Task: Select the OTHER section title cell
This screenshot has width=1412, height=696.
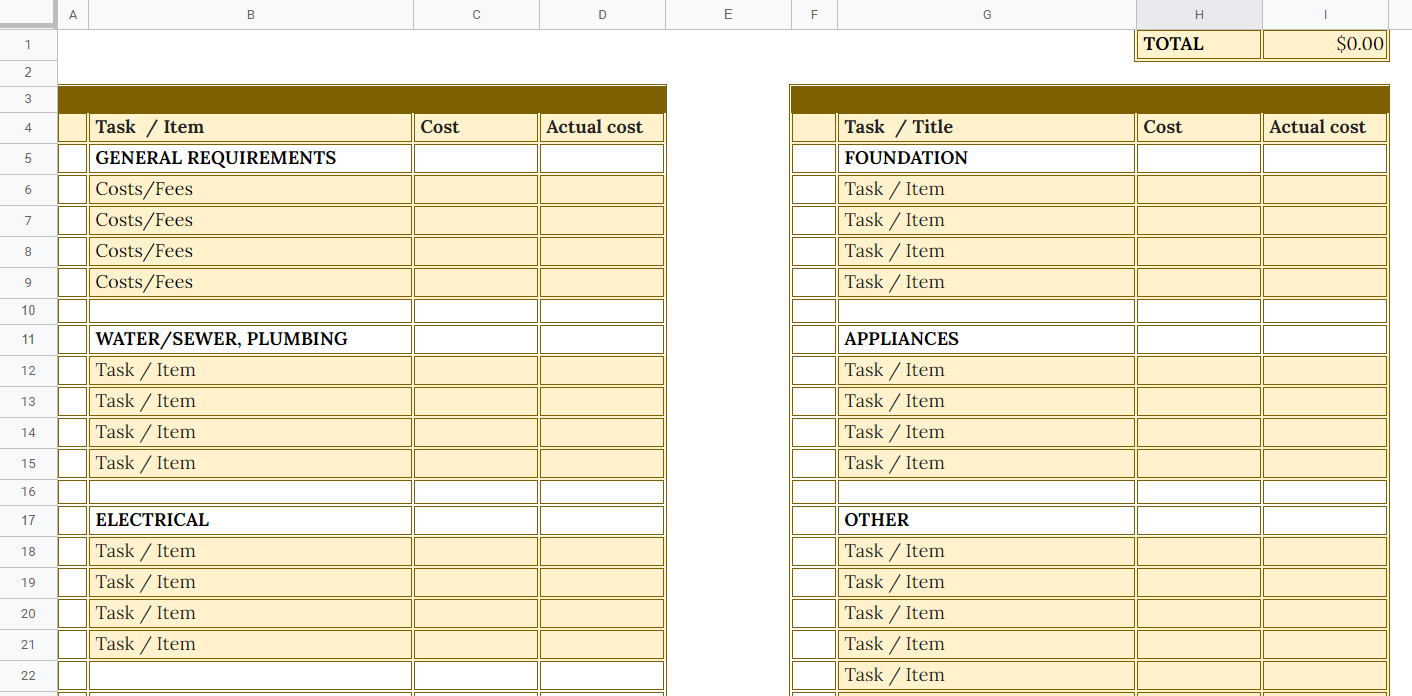Action: click(985, 519)
